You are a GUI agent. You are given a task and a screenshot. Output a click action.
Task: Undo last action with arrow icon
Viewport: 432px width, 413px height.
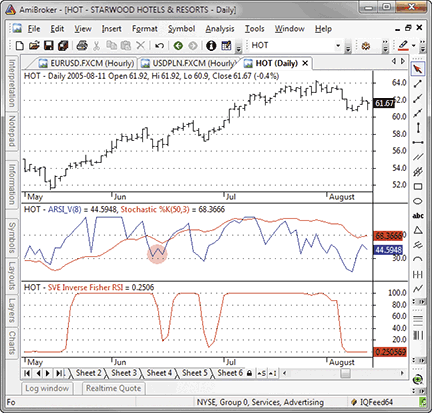[x=160, y=45]
